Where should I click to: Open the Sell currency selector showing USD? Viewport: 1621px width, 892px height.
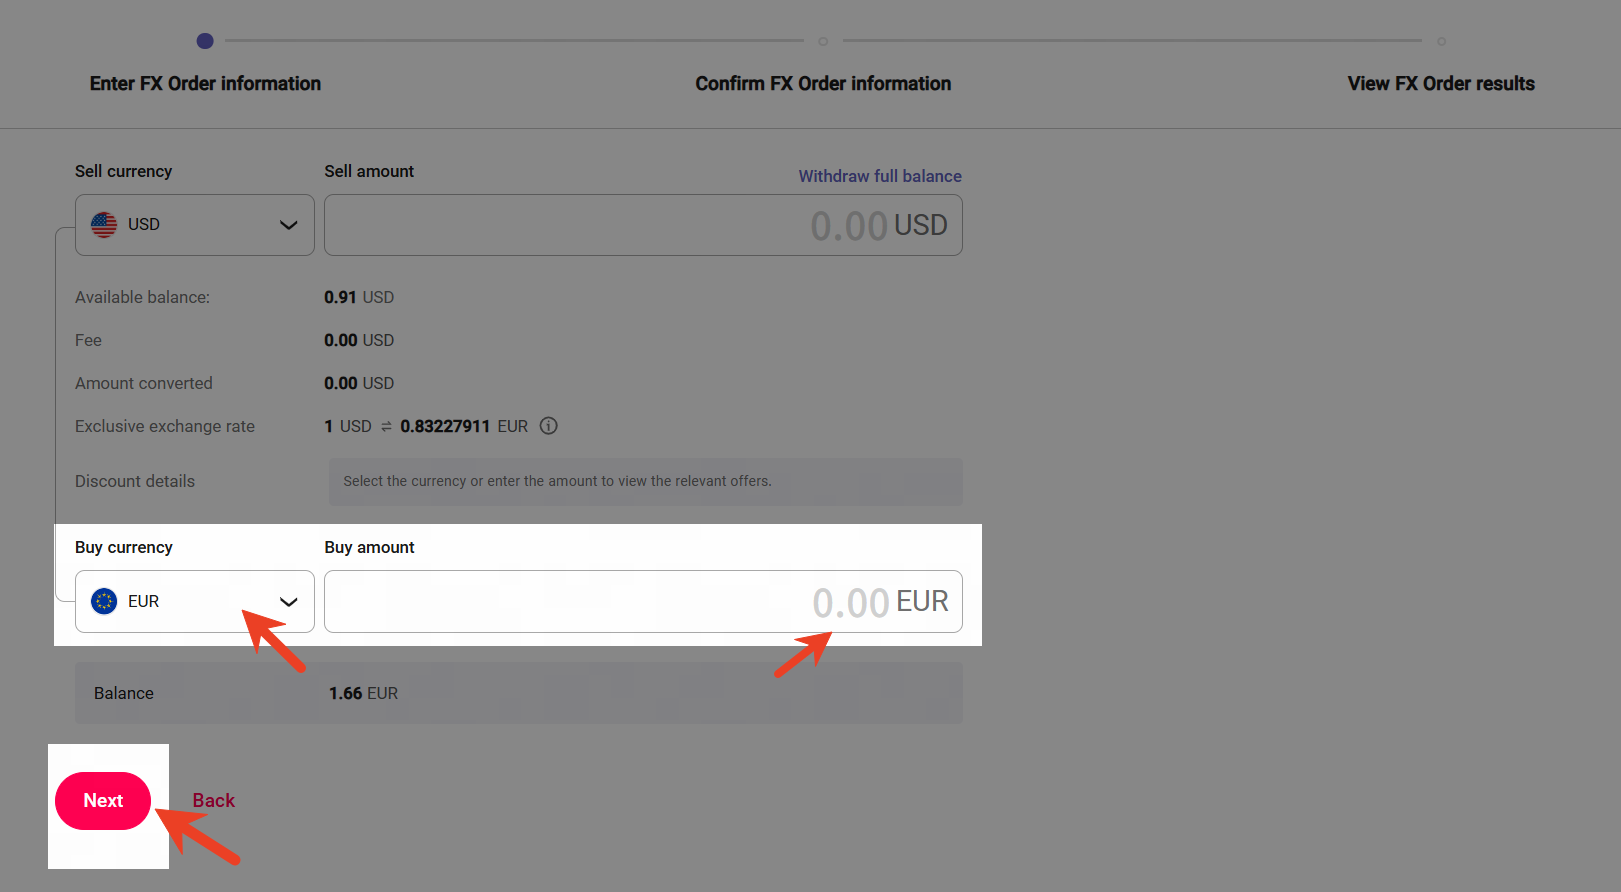point(194,225)
